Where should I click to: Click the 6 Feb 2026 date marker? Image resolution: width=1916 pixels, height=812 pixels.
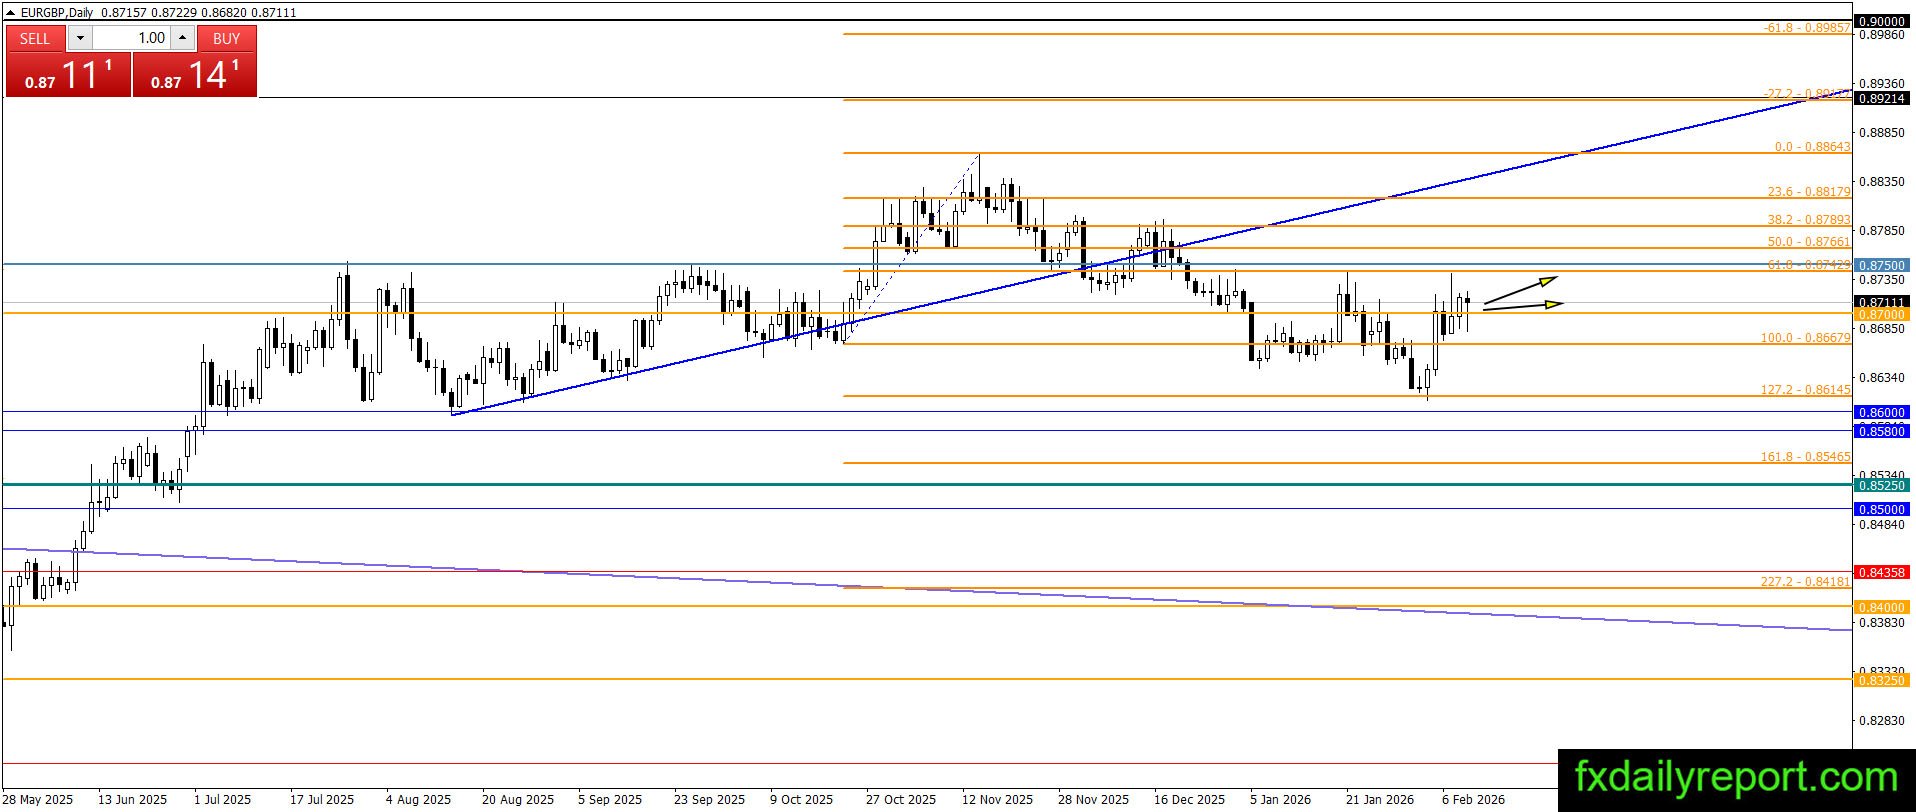pyautogui.click(x=1472, y=799)
